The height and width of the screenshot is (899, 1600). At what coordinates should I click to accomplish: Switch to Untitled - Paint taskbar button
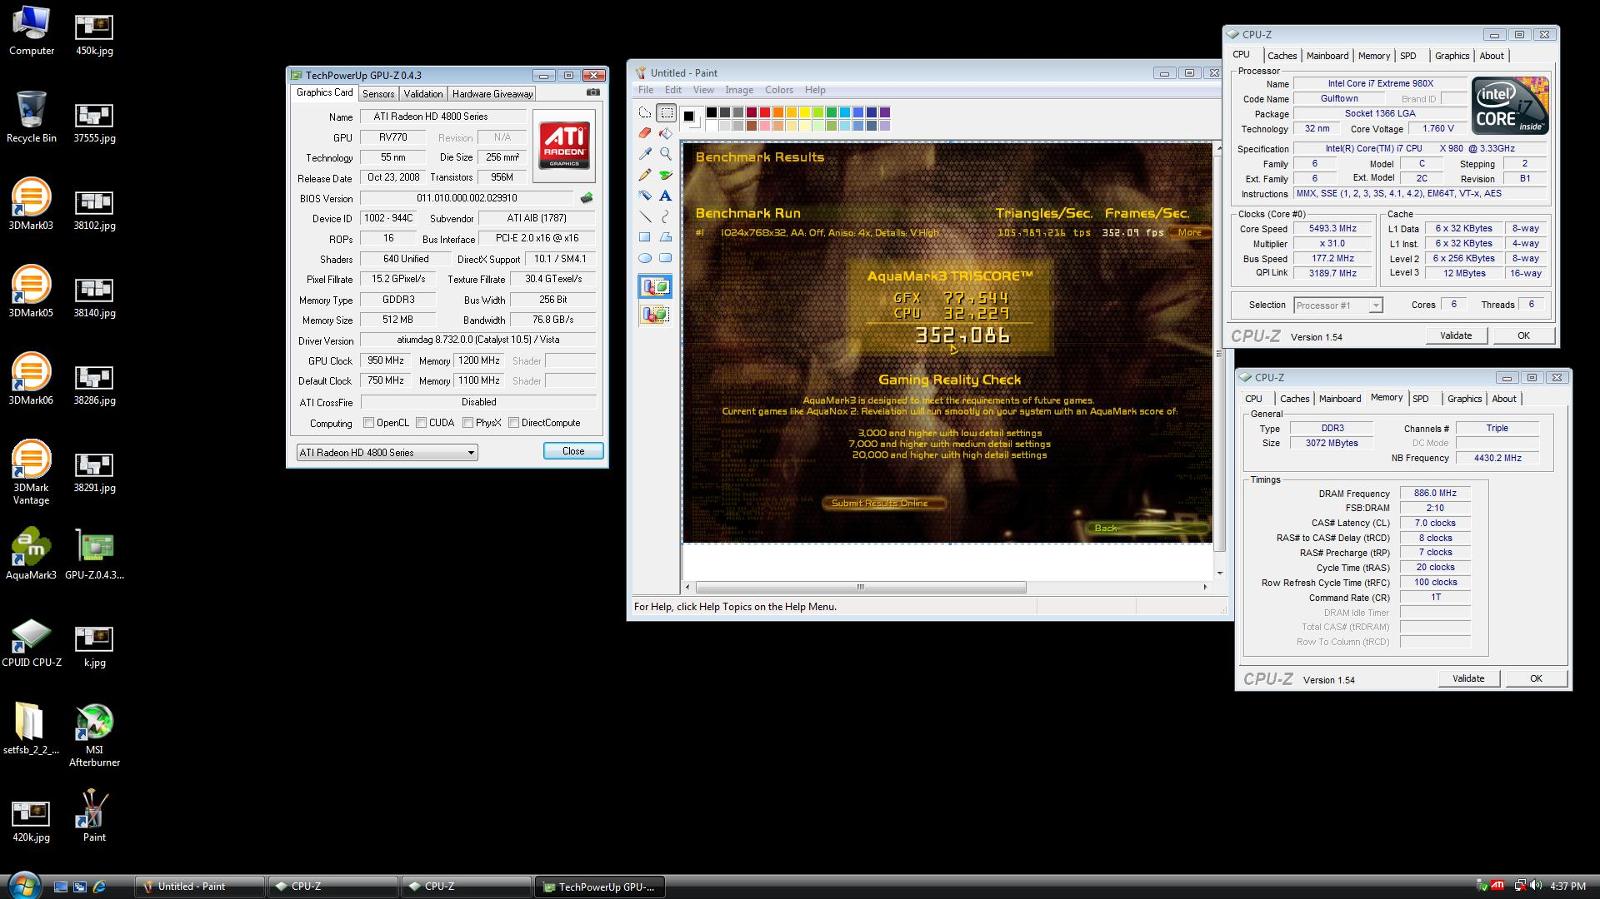199,887
